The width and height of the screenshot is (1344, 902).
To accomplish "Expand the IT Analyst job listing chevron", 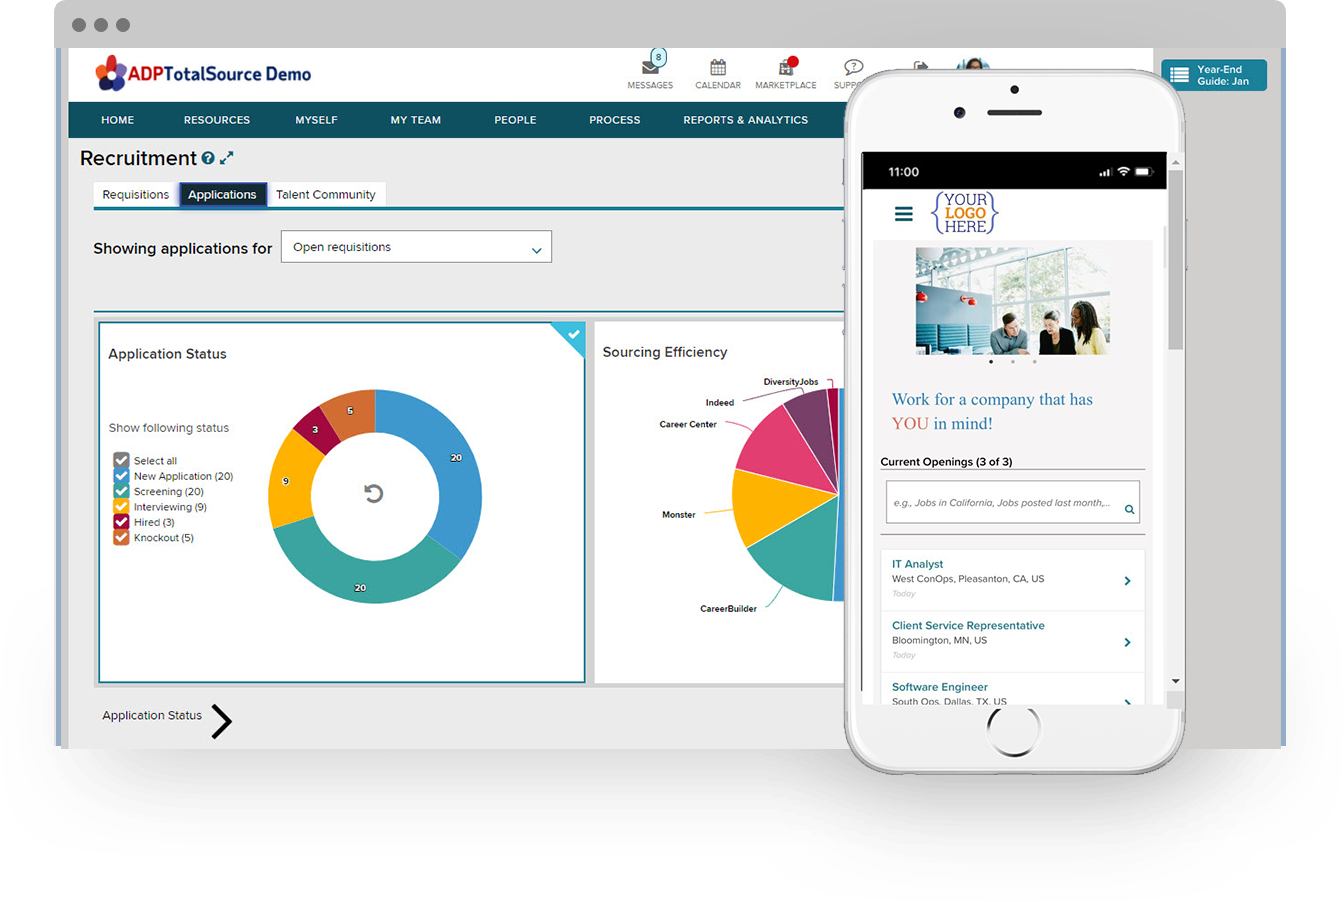I will (x=1128, y=580).
